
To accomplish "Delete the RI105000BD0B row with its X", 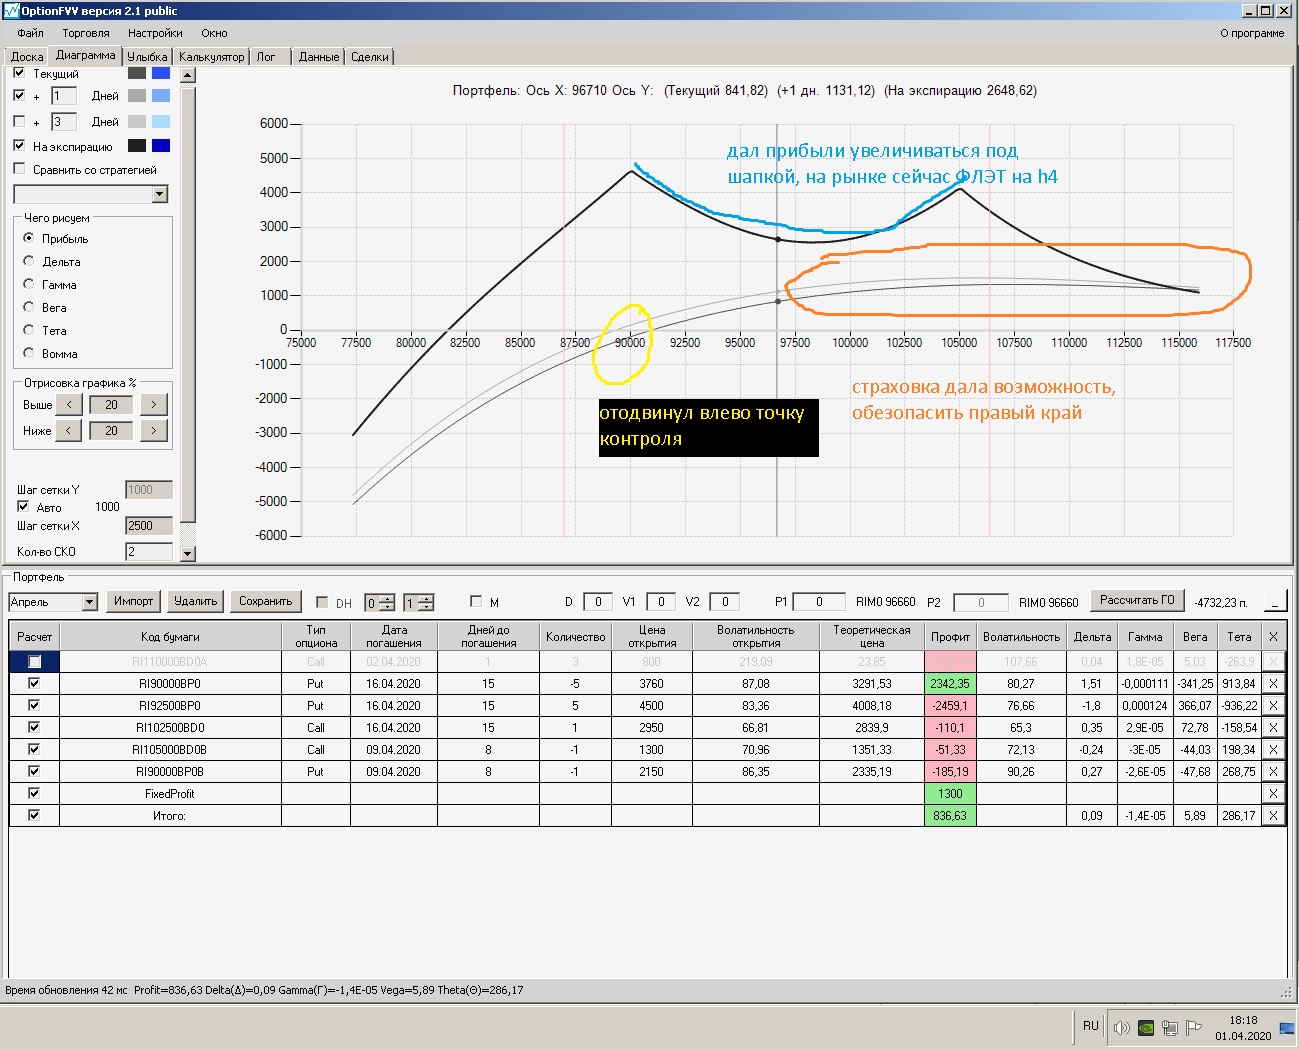I will click(x=1273, y=750).
